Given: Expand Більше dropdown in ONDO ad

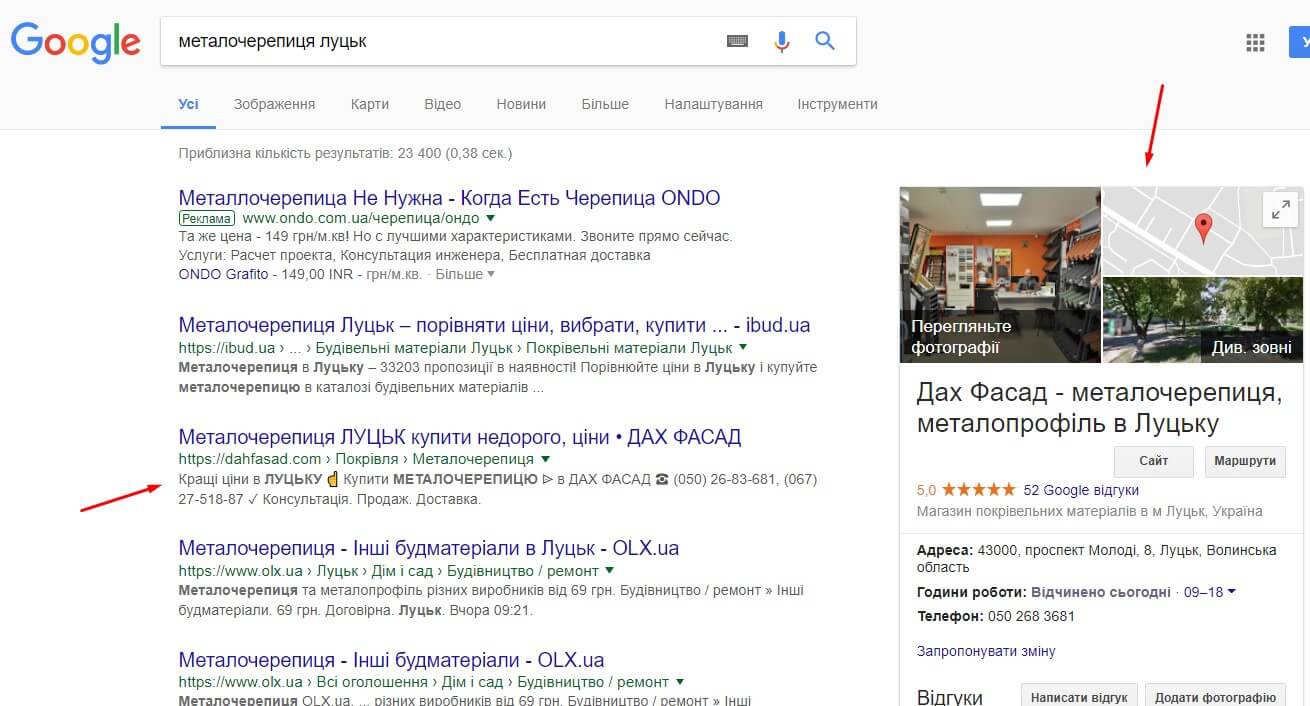Looking at the screenshot, I should [465, 274].
